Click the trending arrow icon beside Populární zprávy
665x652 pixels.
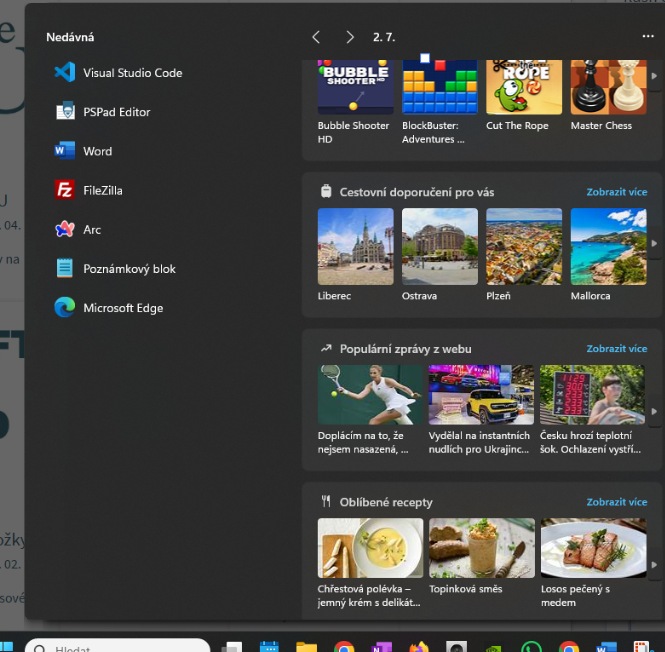pyautogui.click(x=326, y=348)
